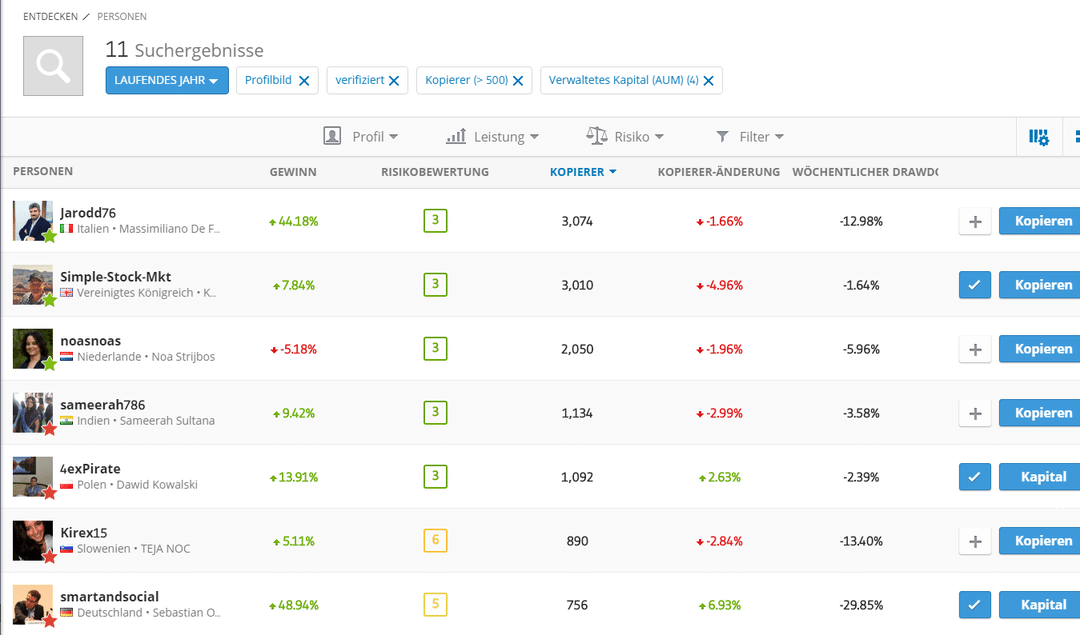Image resolution: width=1080 pixels, height=635 pixels.
Task: Toggle watchlist checkmark for 4exPirate
Action: (x=975, y=477)
